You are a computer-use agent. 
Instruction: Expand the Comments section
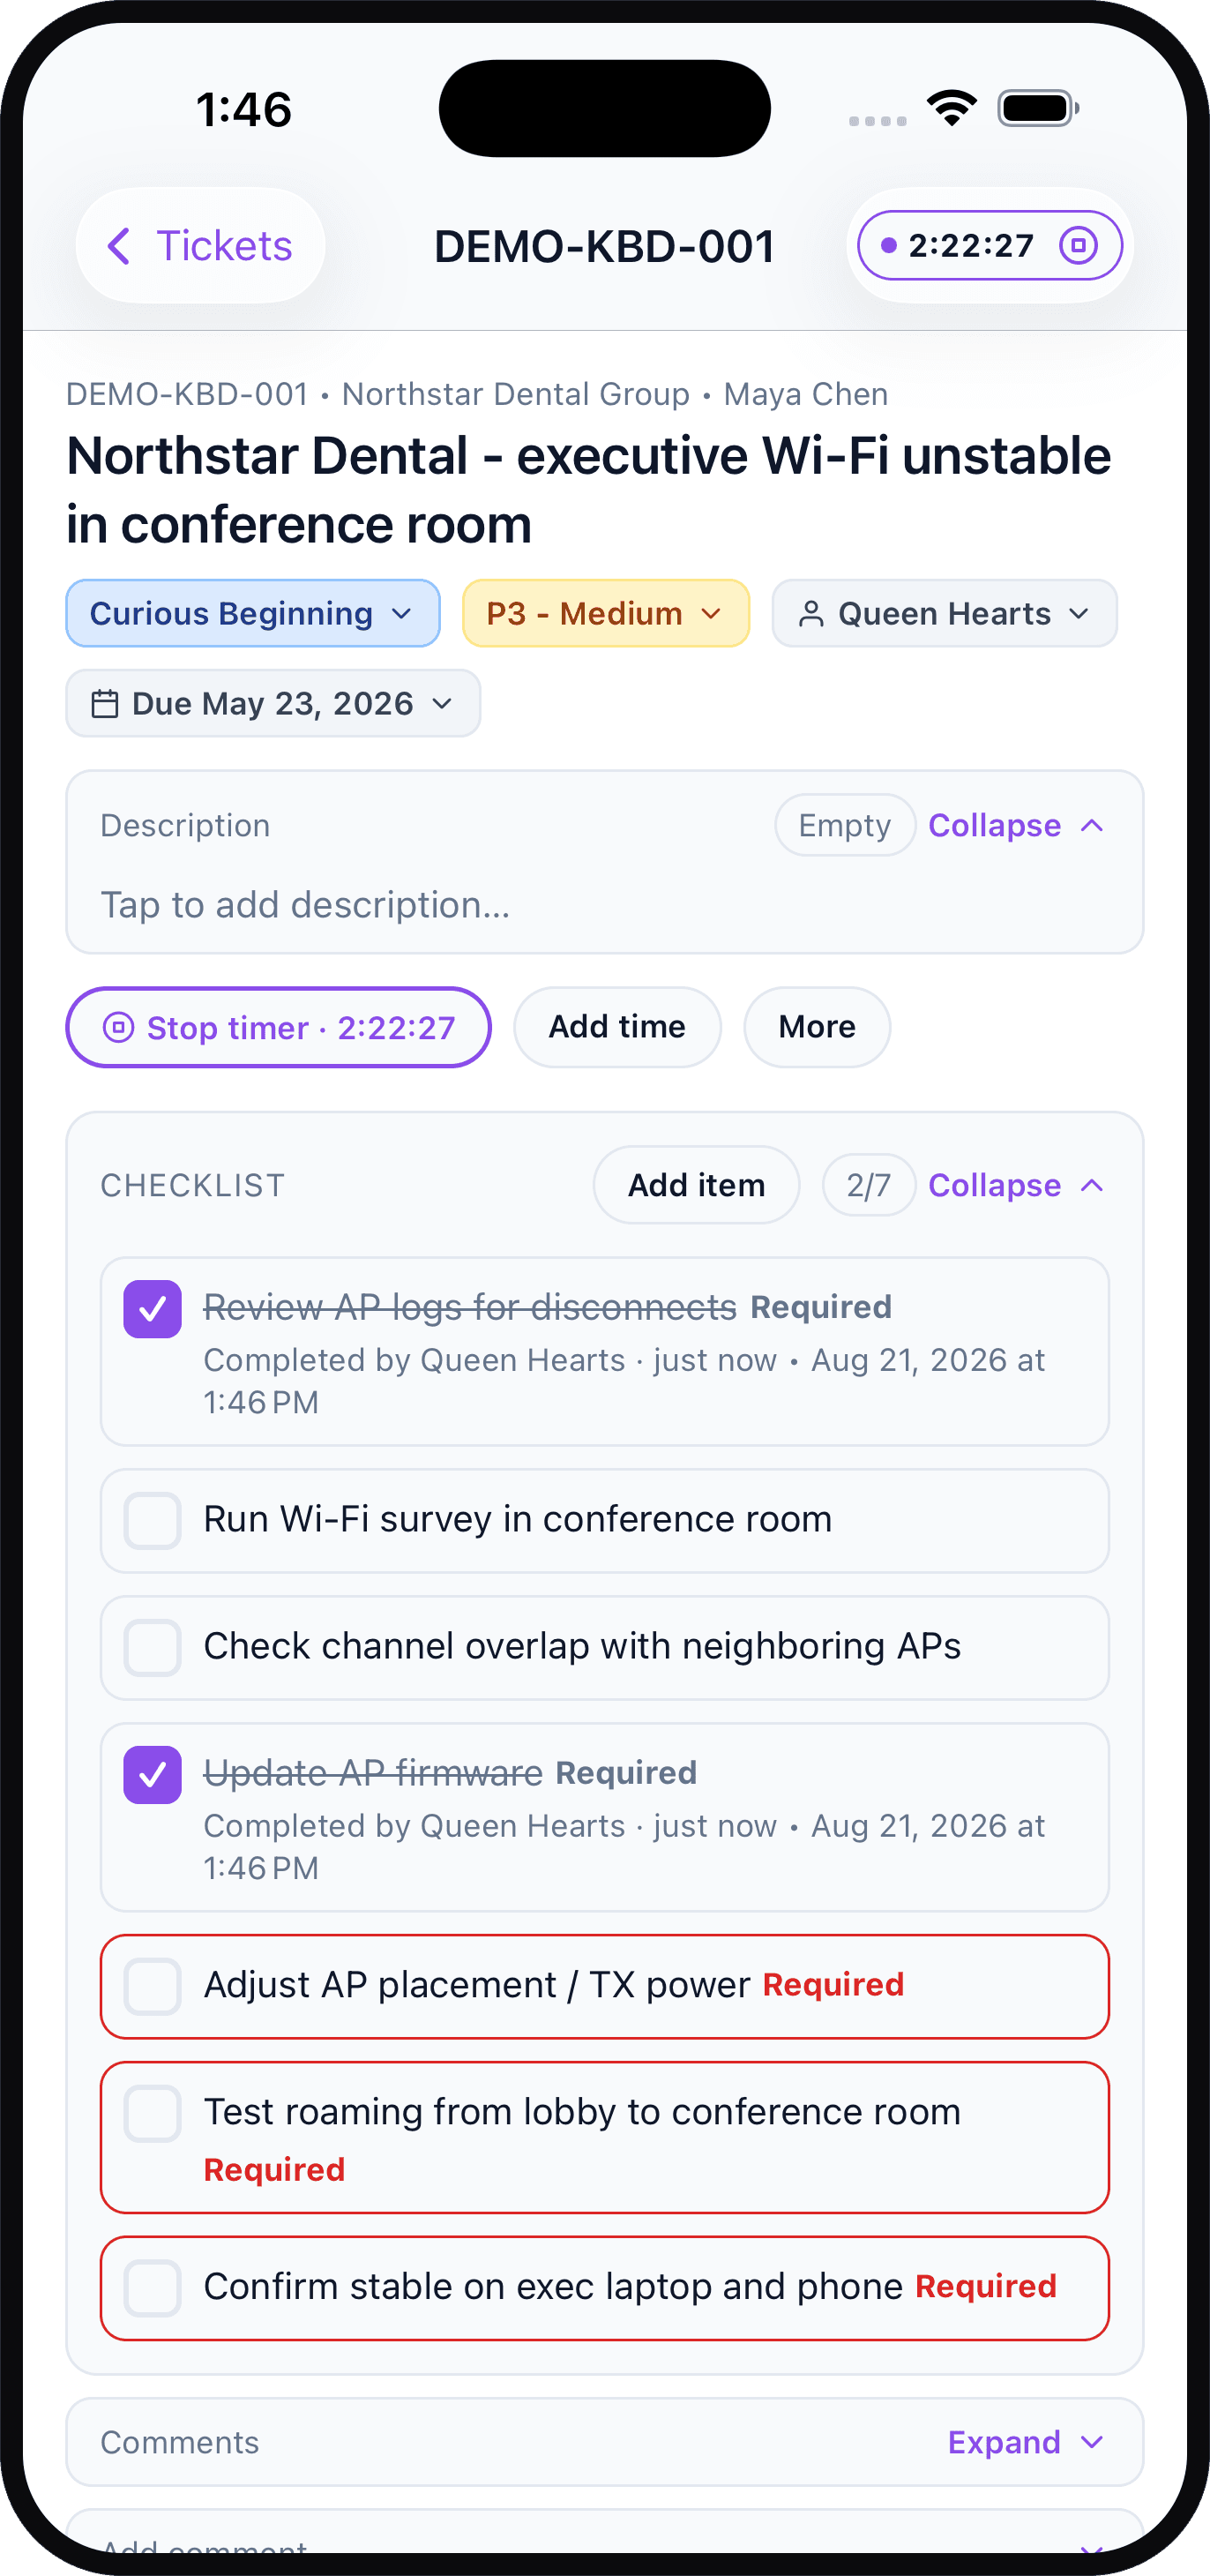(1026, 2442)
